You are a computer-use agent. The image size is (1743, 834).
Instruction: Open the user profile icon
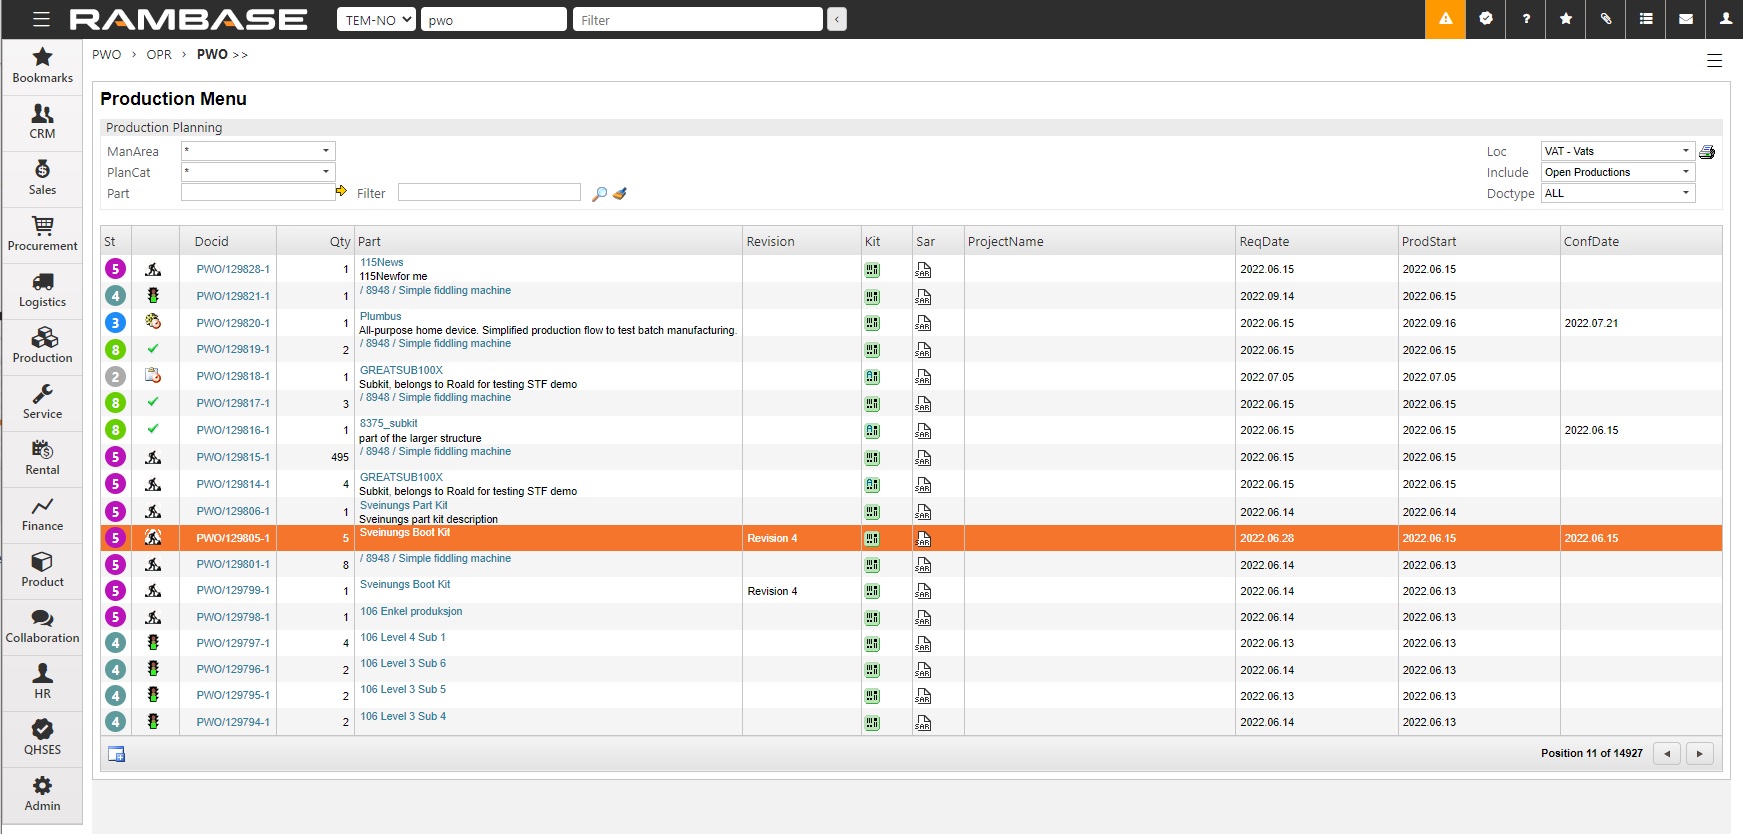[1725, 19]
